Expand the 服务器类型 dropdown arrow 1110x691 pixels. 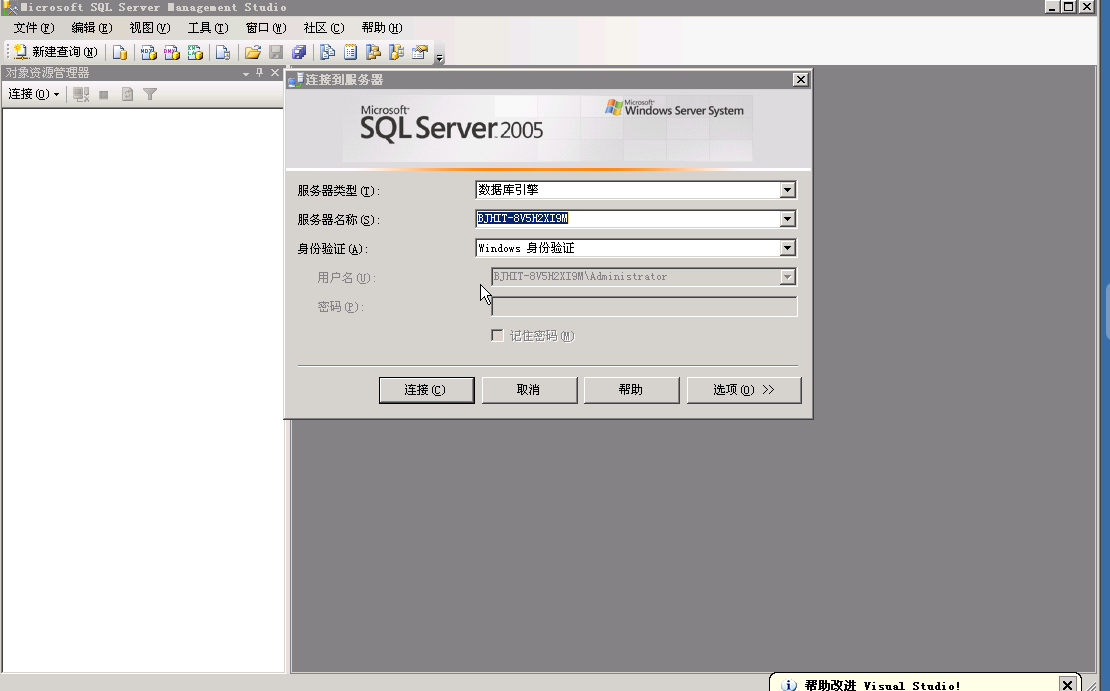[x=787, y=190]
